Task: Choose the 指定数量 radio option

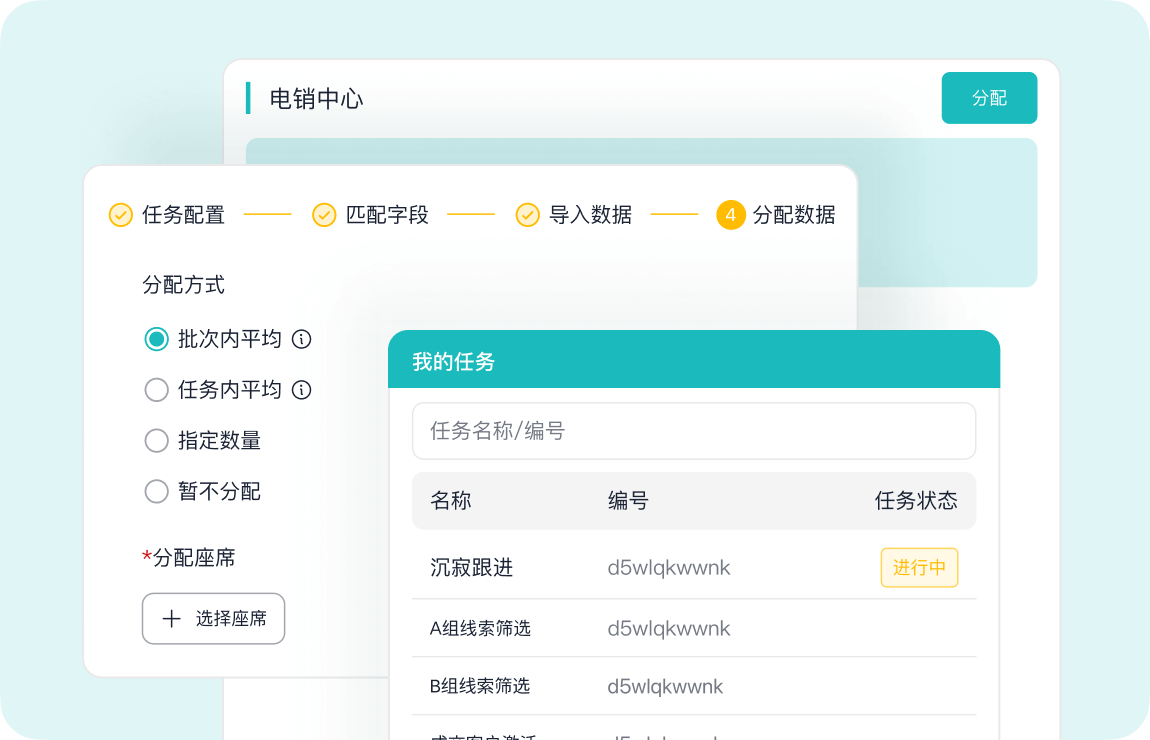Action: [x=156, y=441]
